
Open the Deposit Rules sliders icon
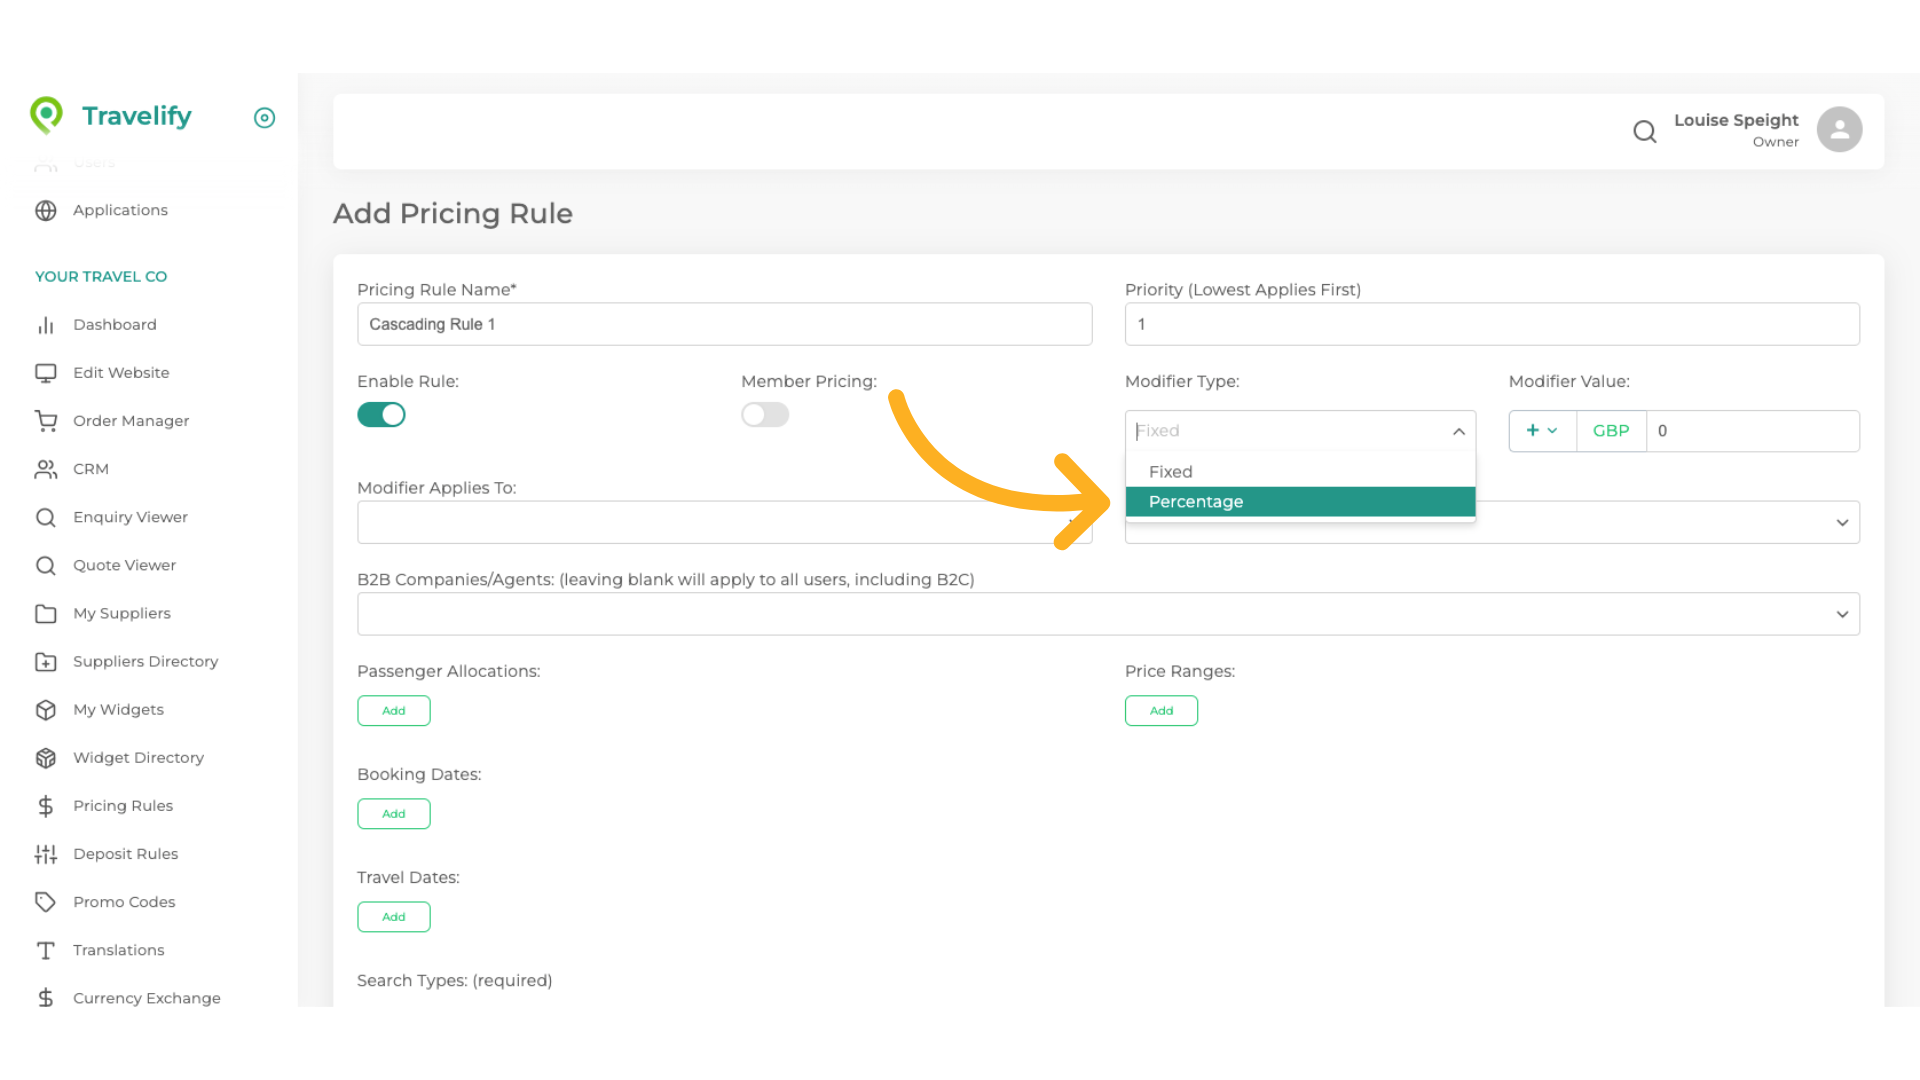click(46, 853)
